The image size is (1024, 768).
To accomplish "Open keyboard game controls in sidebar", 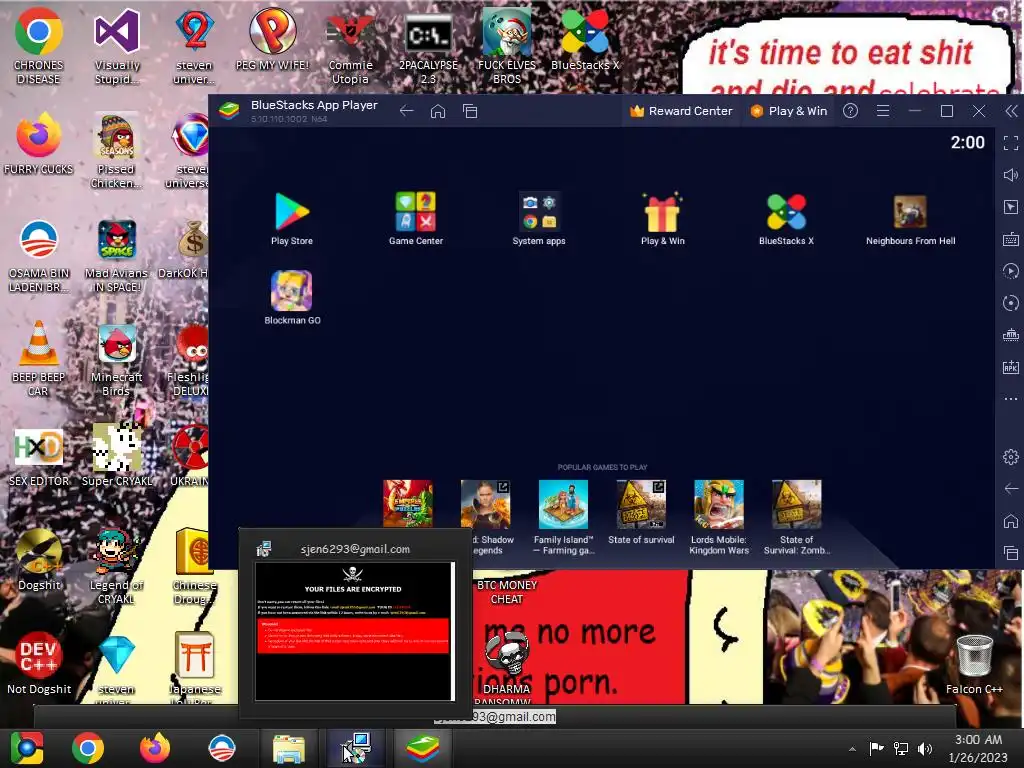I will point(1010,239).
